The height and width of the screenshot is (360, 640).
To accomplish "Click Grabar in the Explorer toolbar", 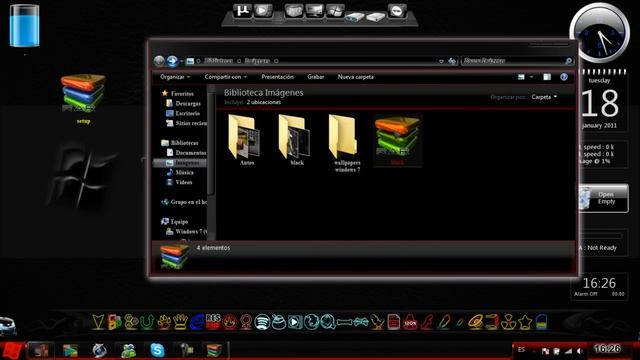I will point(316,77).
